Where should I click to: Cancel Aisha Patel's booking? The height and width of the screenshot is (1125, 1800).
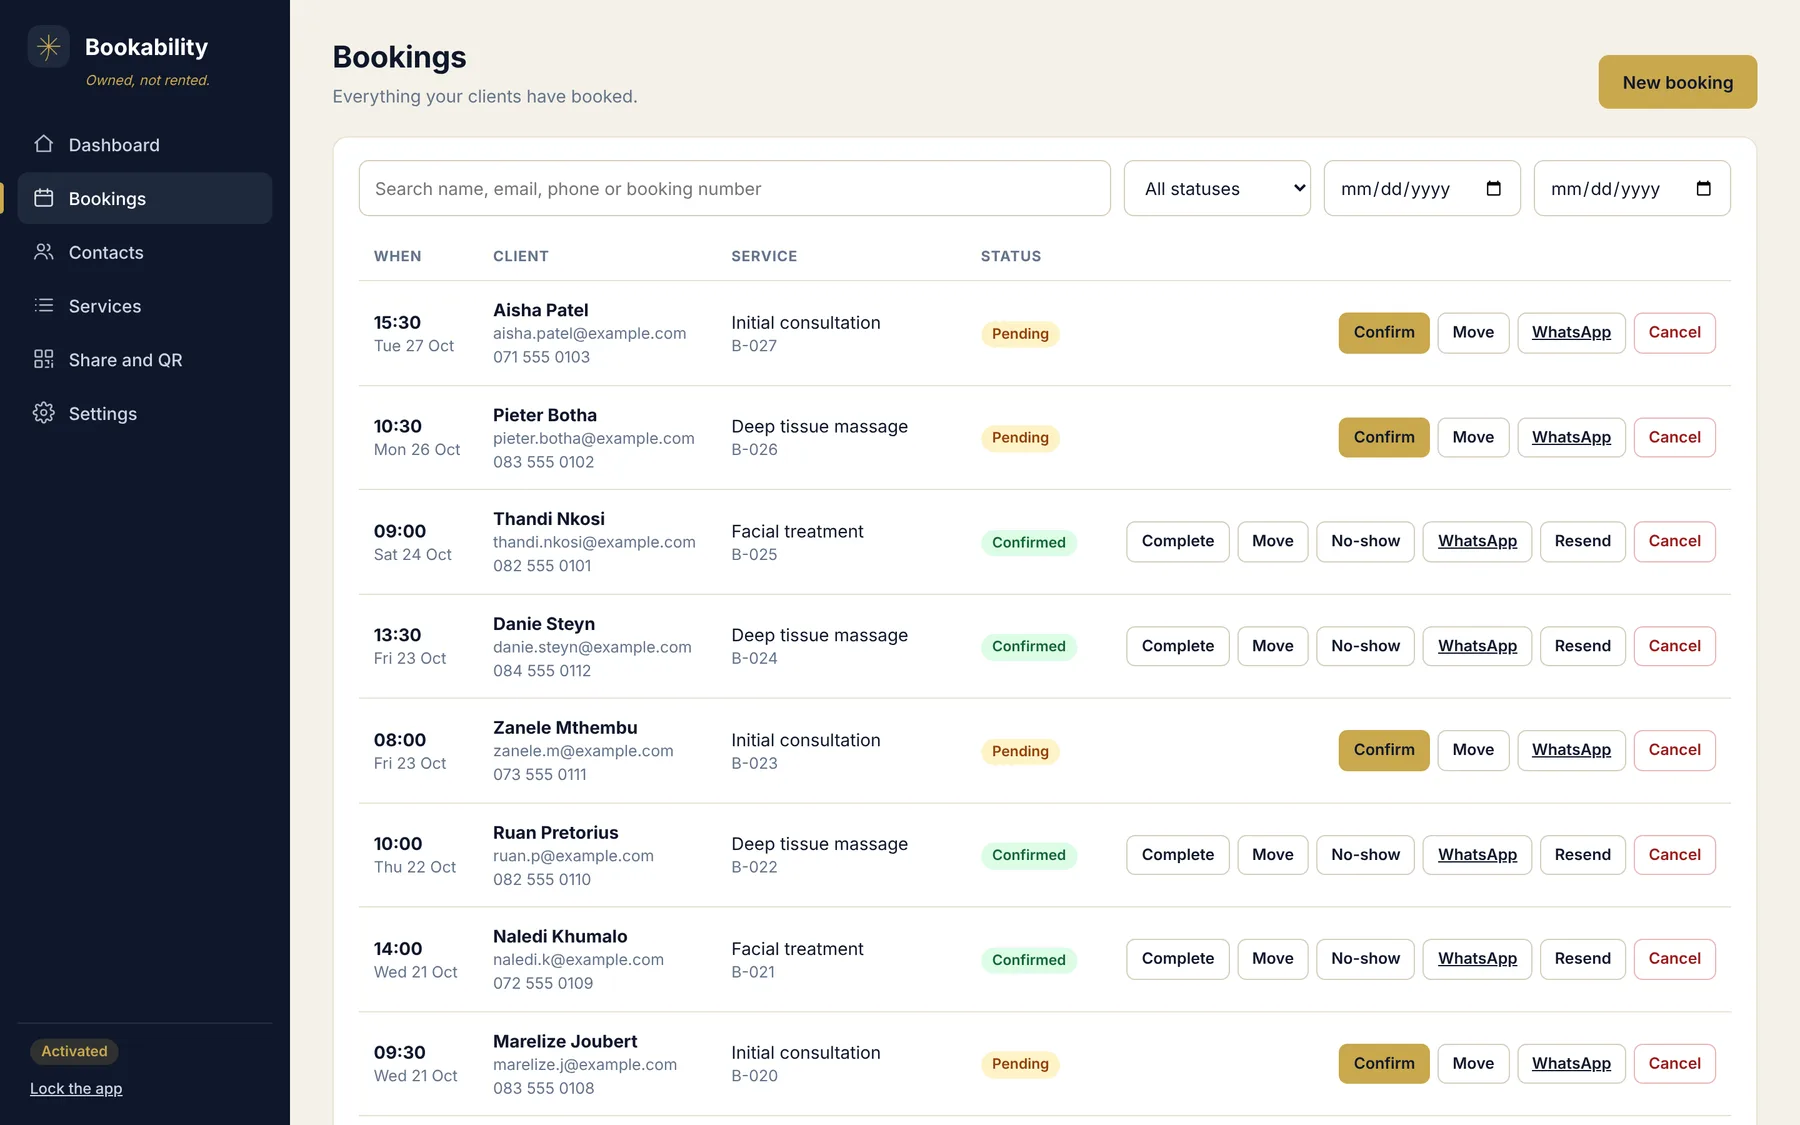[1674, 333]
